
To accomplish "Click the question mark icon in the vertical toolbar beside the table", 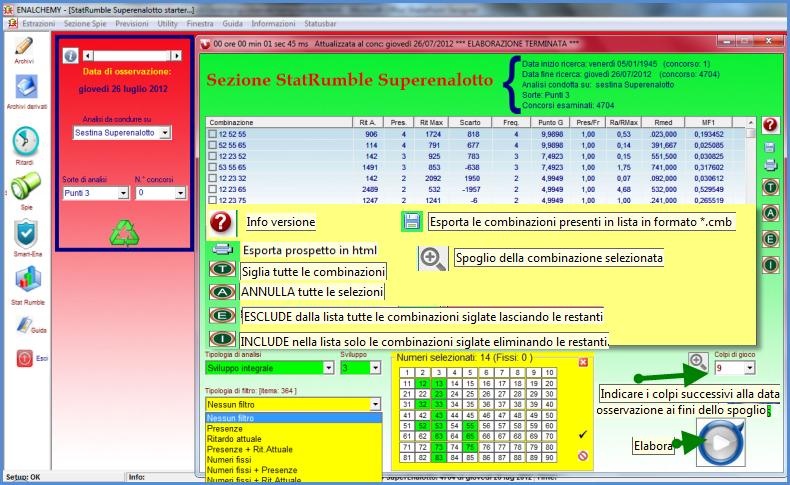I will tap(770, 125).
